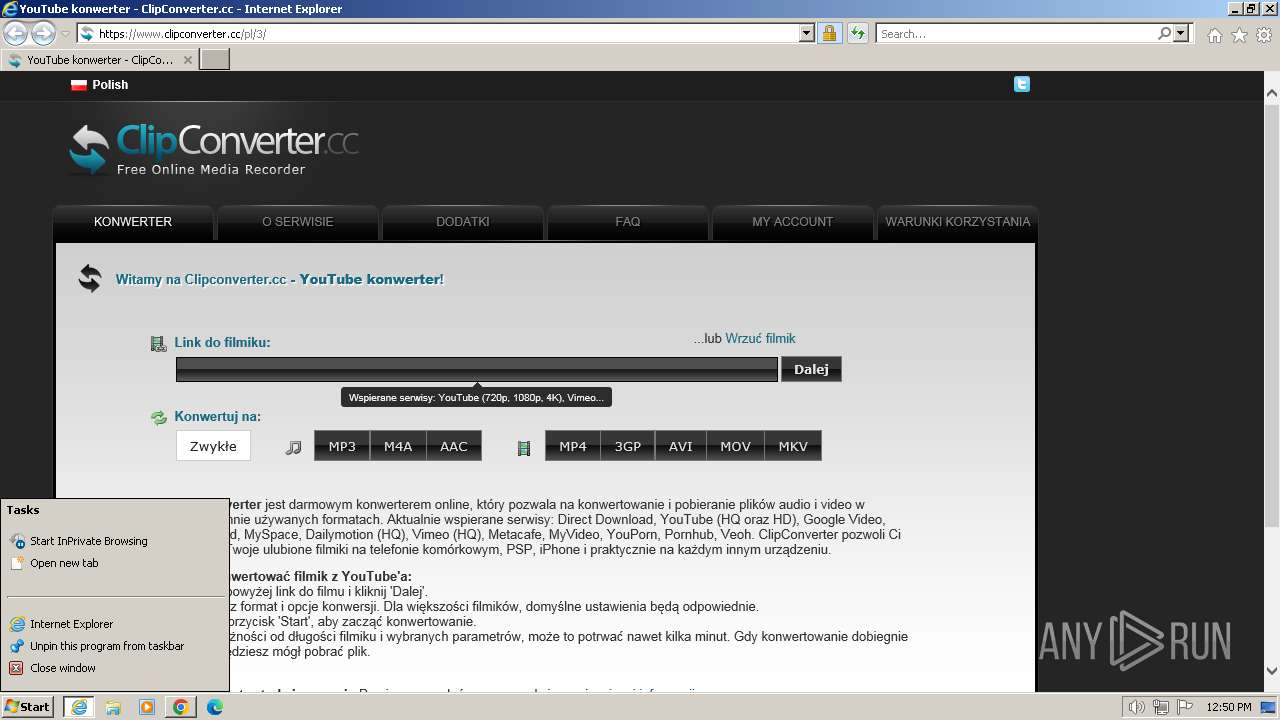Click the network tray icon
Screen dimensions: 1280x720
pyautogui.click(x=1160, y=707)
